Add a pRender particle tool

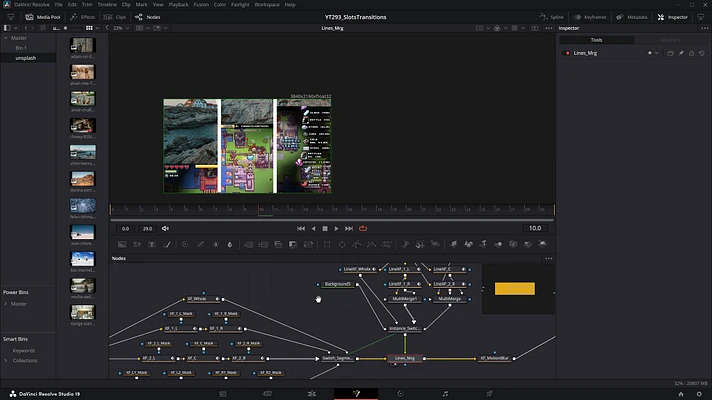click(435, 244)
